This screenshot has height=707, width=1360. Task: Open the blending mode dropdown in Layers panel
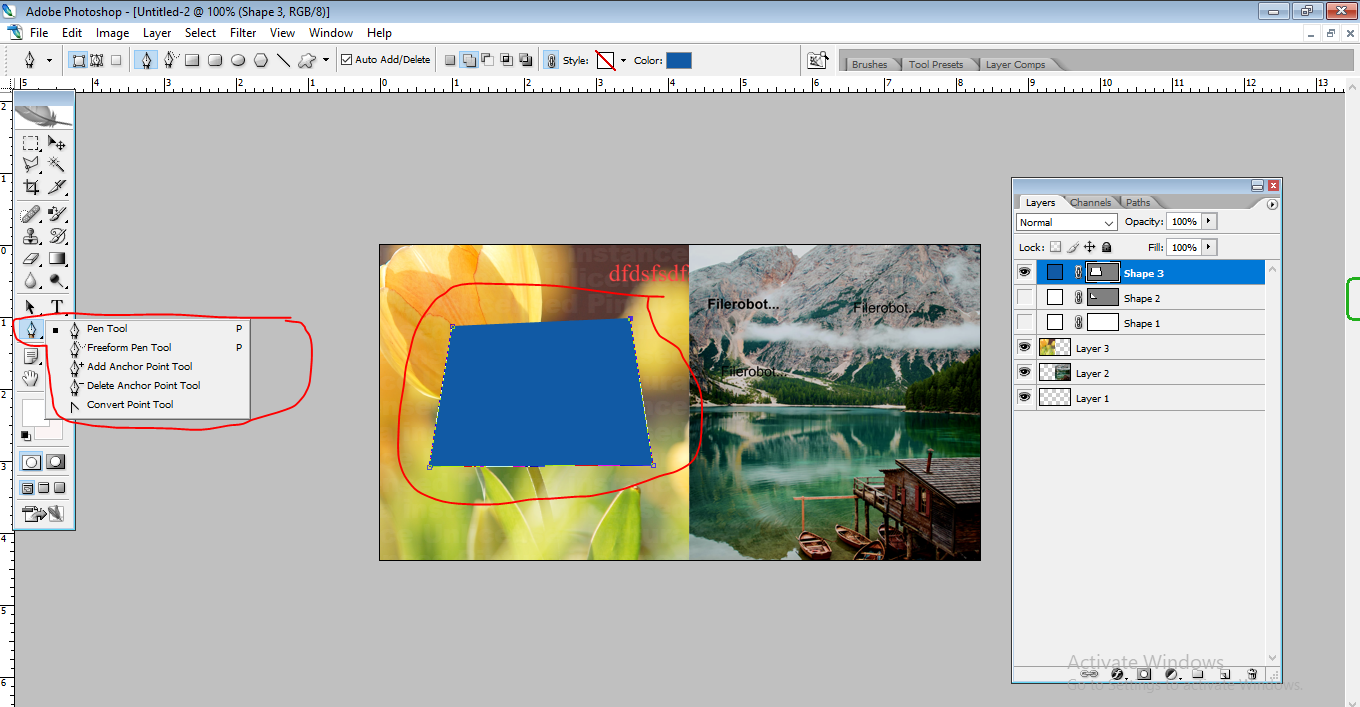tap(1066, 221)
